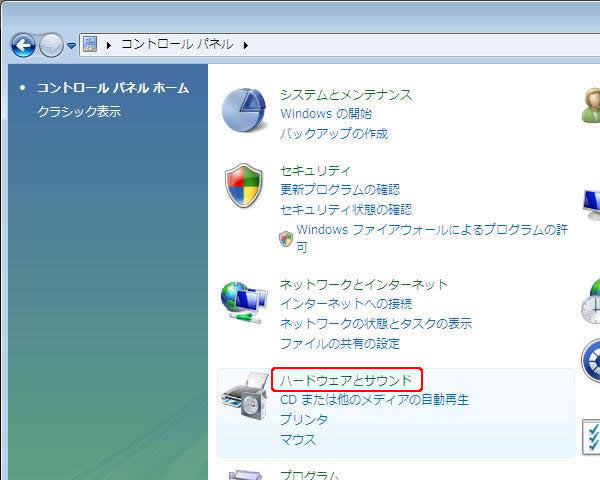Click the clock and globe icon
Viewport: 600px width, 480px height.
click(590, 302)
